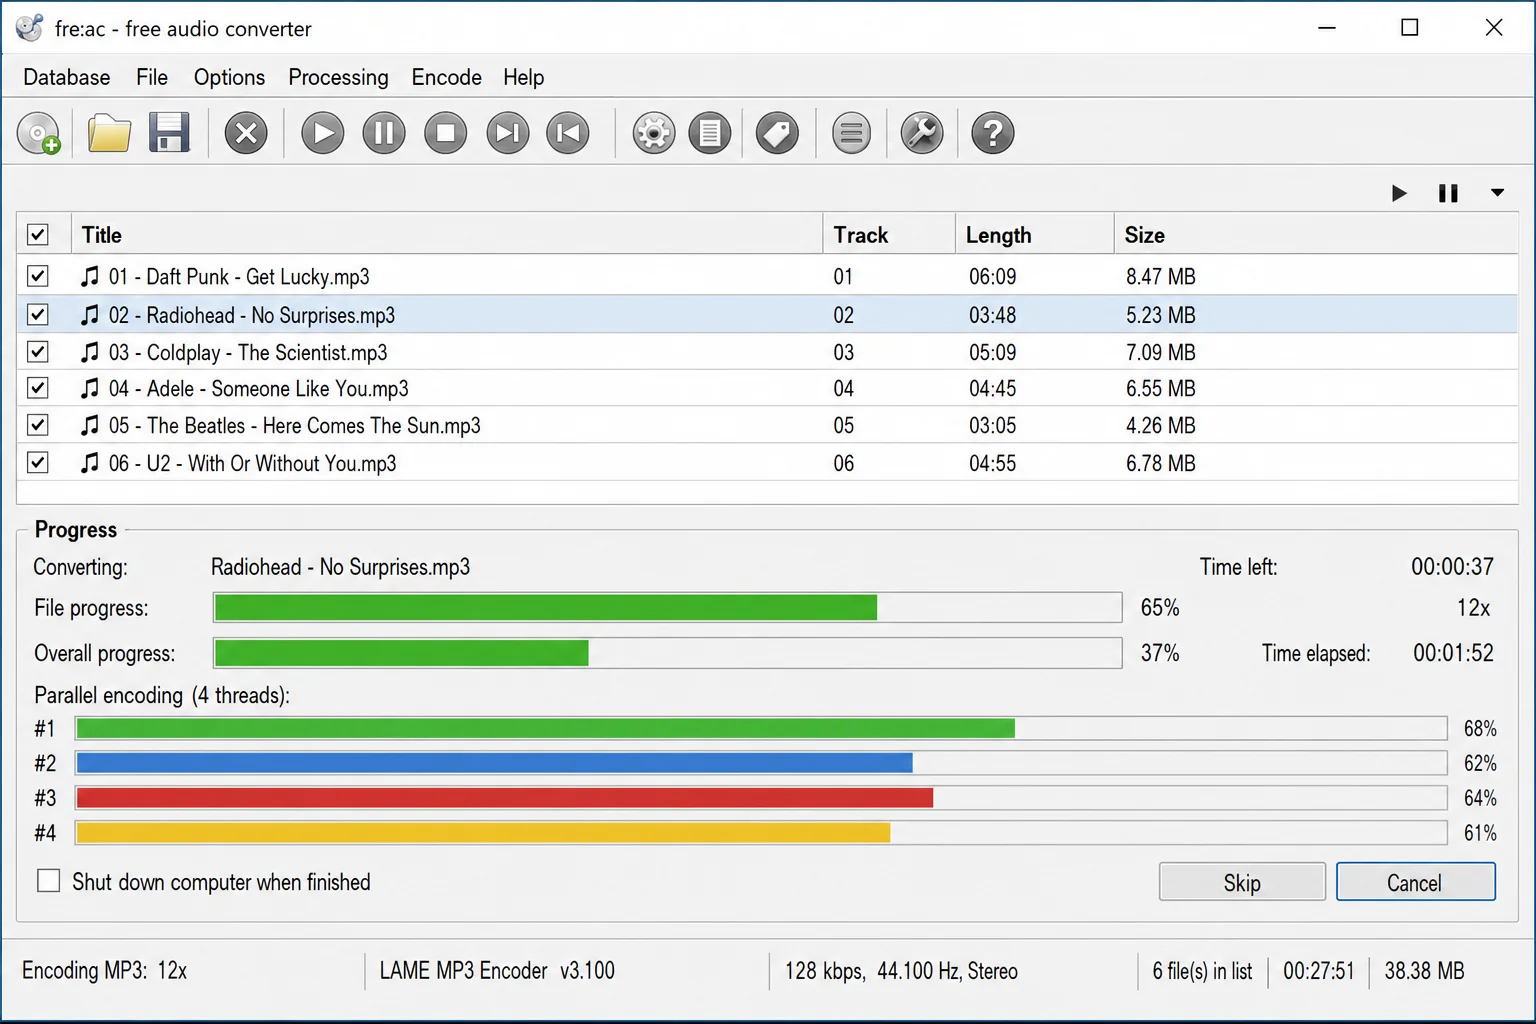Screen dimensions: 1536x1024
Task: Select '06 - U2 - With Or Without You.mp3' title
Action: (x=252, y=463)
